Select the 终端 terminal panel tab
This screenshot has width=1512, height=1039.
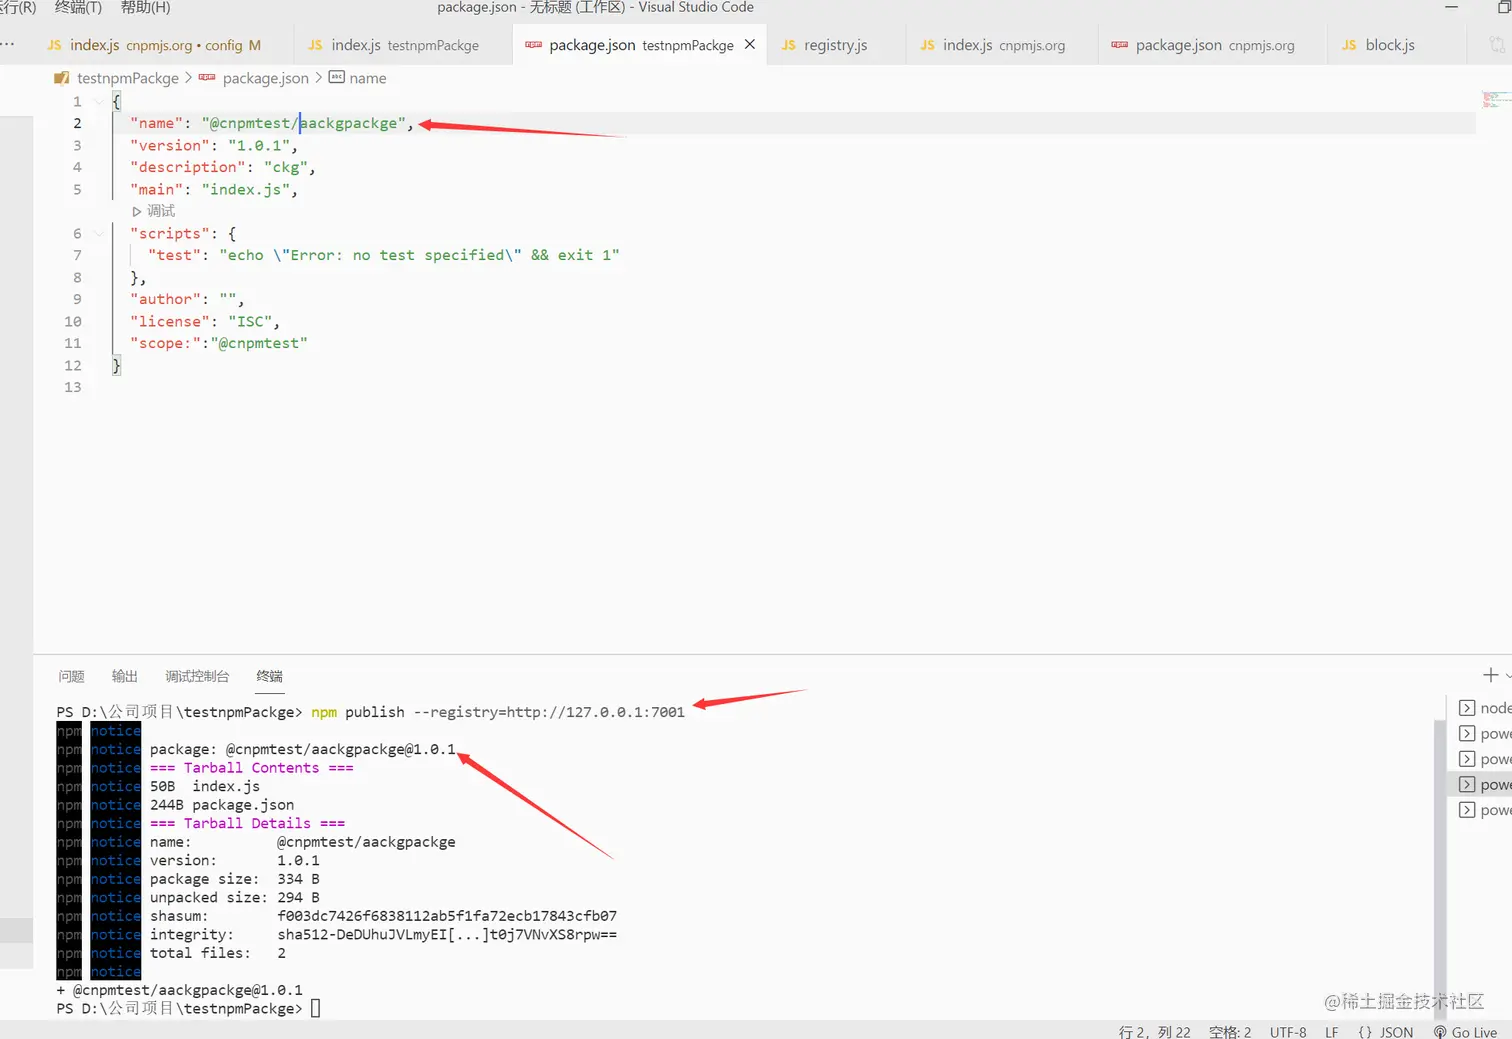pyautogui.click(x=269, y=676)
